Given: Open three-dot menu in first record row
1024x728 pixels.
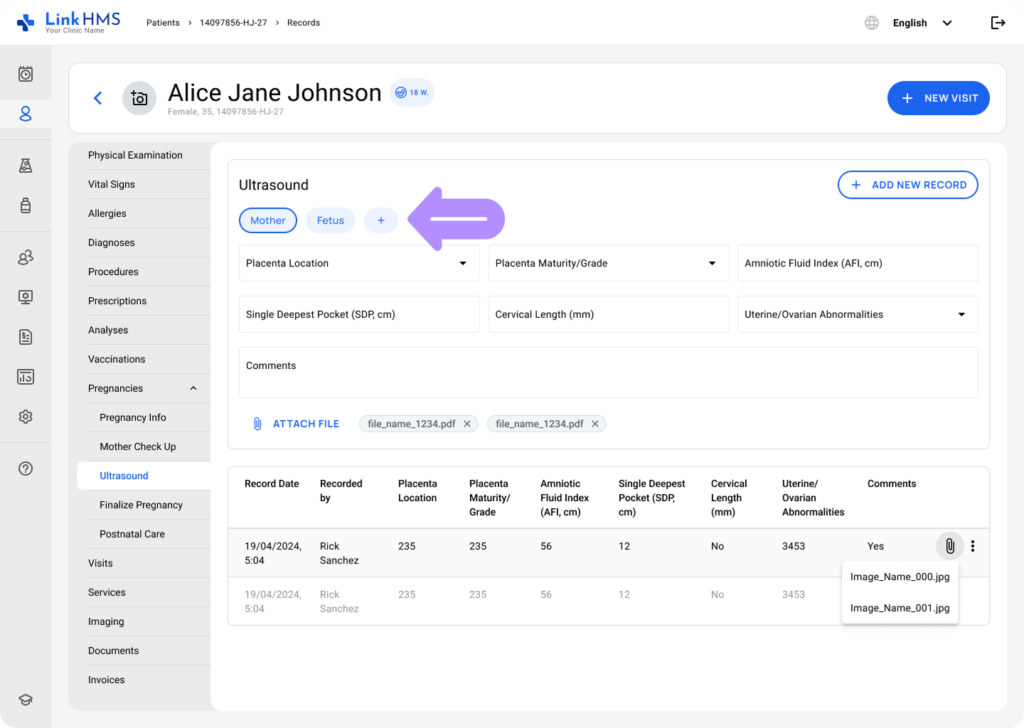Looking at the screenshot, I should (973, 546).
